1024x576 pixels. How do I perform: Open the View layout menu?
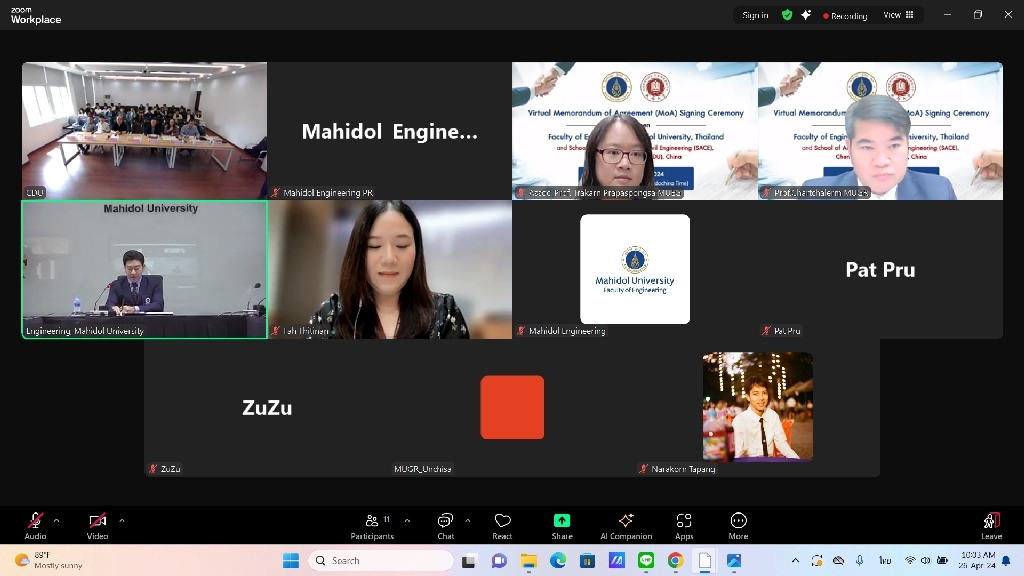898,15
